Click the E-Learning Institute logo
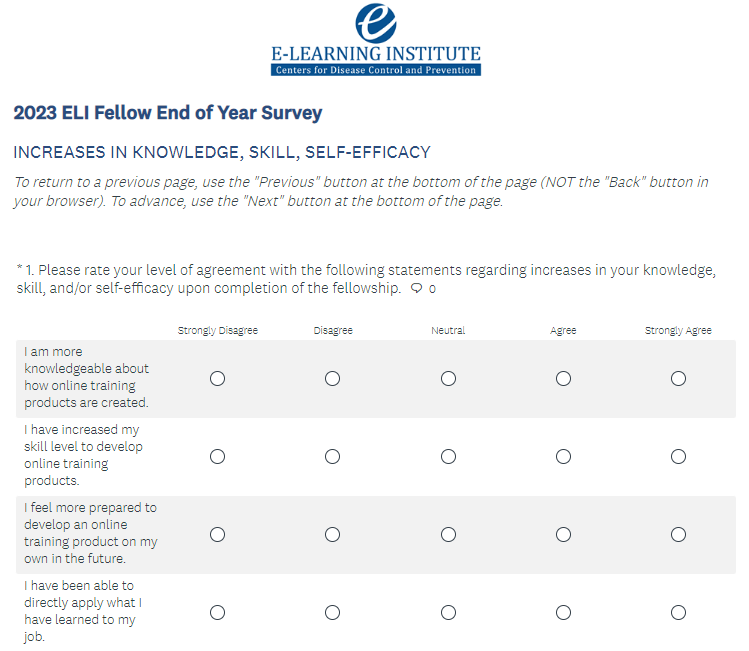Image resolution: width=749 pixels, height=651 pixels. click(x=375, y=40)
